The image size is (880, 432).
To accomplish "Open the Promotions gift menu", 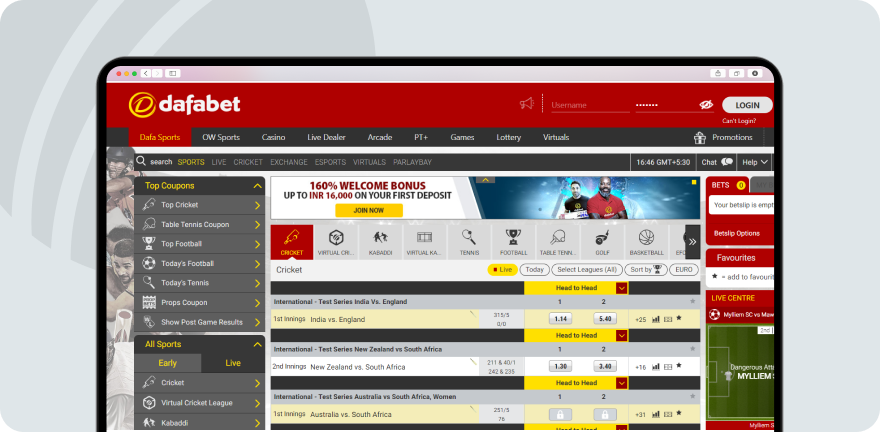I will pos(723,137).
